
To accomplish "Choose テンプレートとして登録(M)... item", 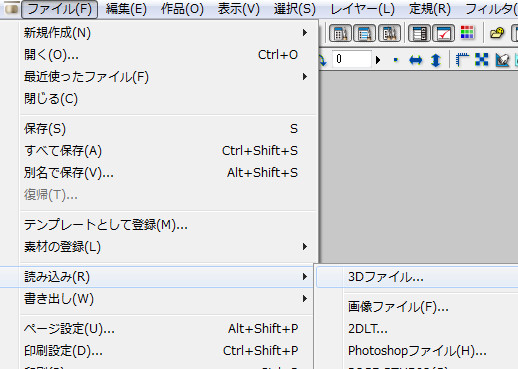I will (x=166, y=225).
